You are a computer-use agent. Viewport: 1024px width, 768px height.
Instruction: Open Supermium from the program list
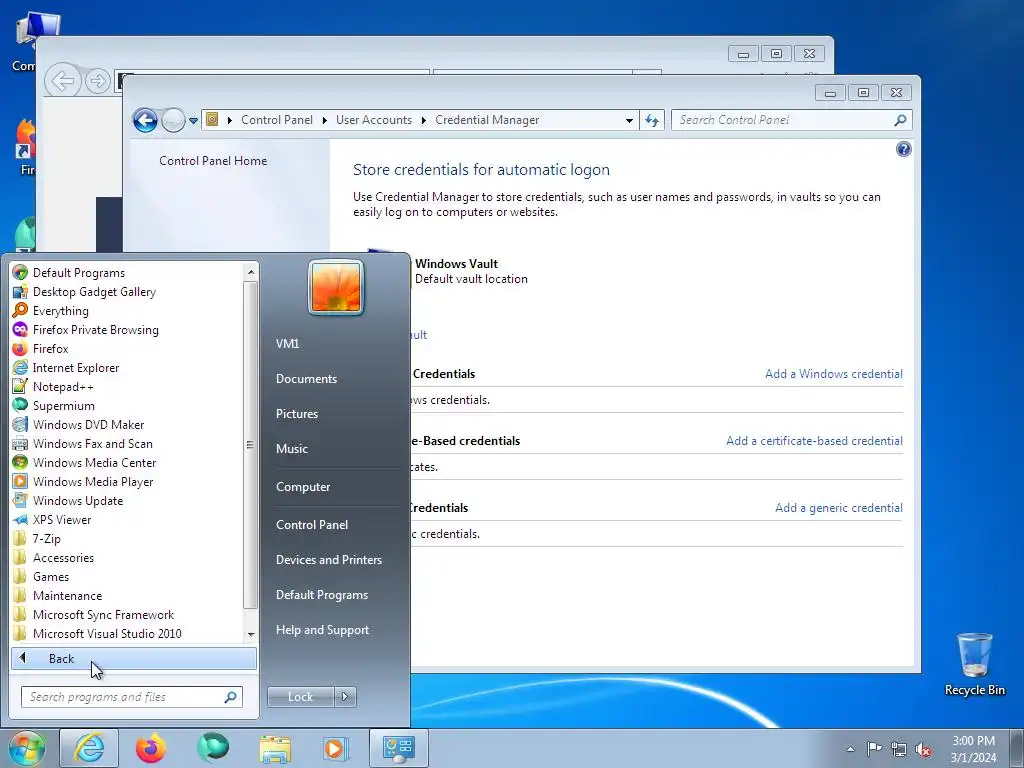pos(63,405)
